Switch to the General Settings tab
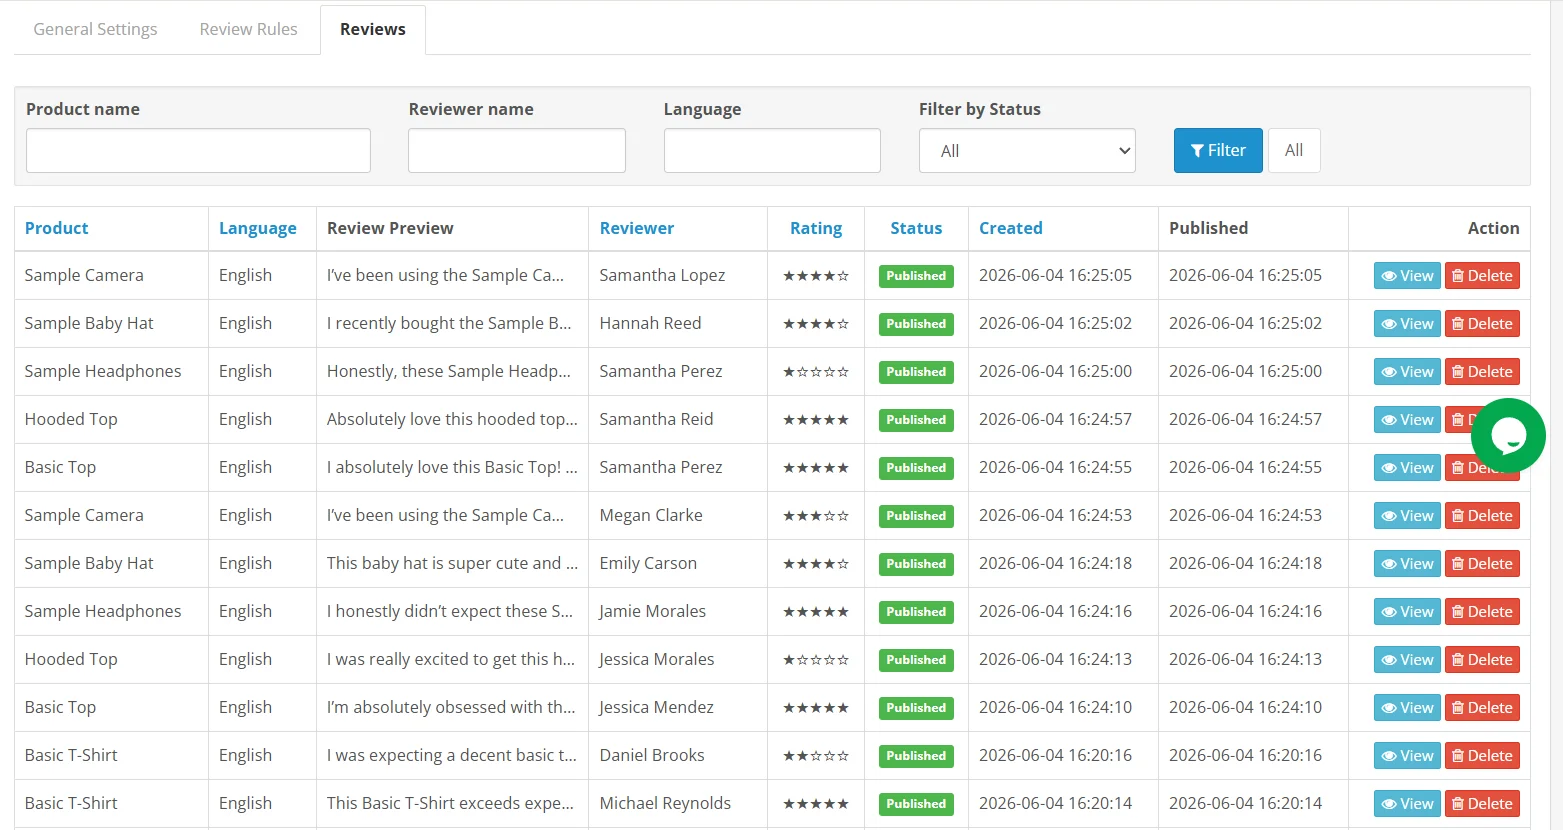Viewport: 1563px width, 830px height. (95, 29)
